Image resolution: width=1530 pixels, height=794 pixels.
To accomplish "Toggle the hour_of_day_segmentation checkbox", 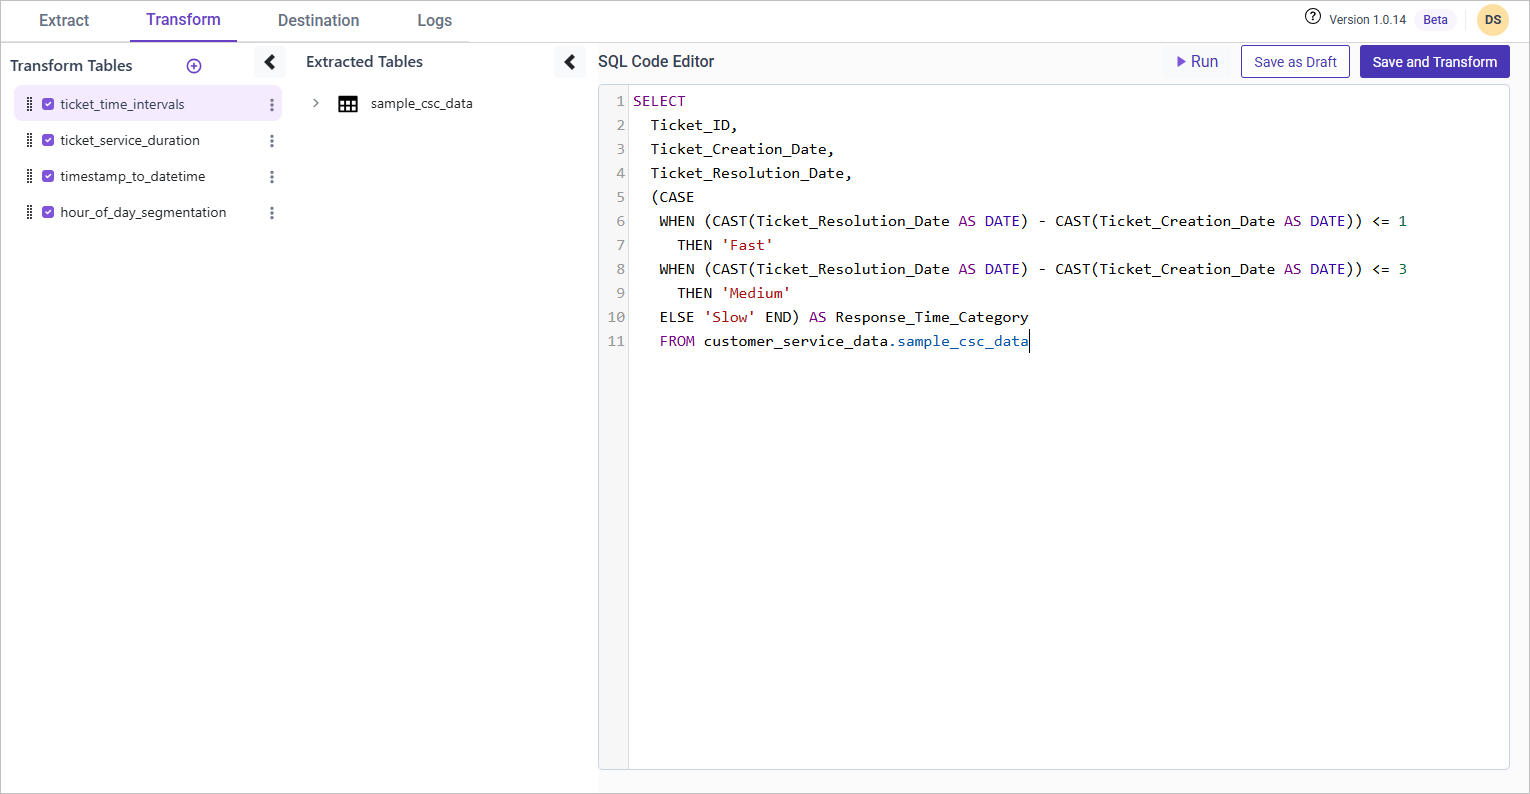I will click(48, 212).
